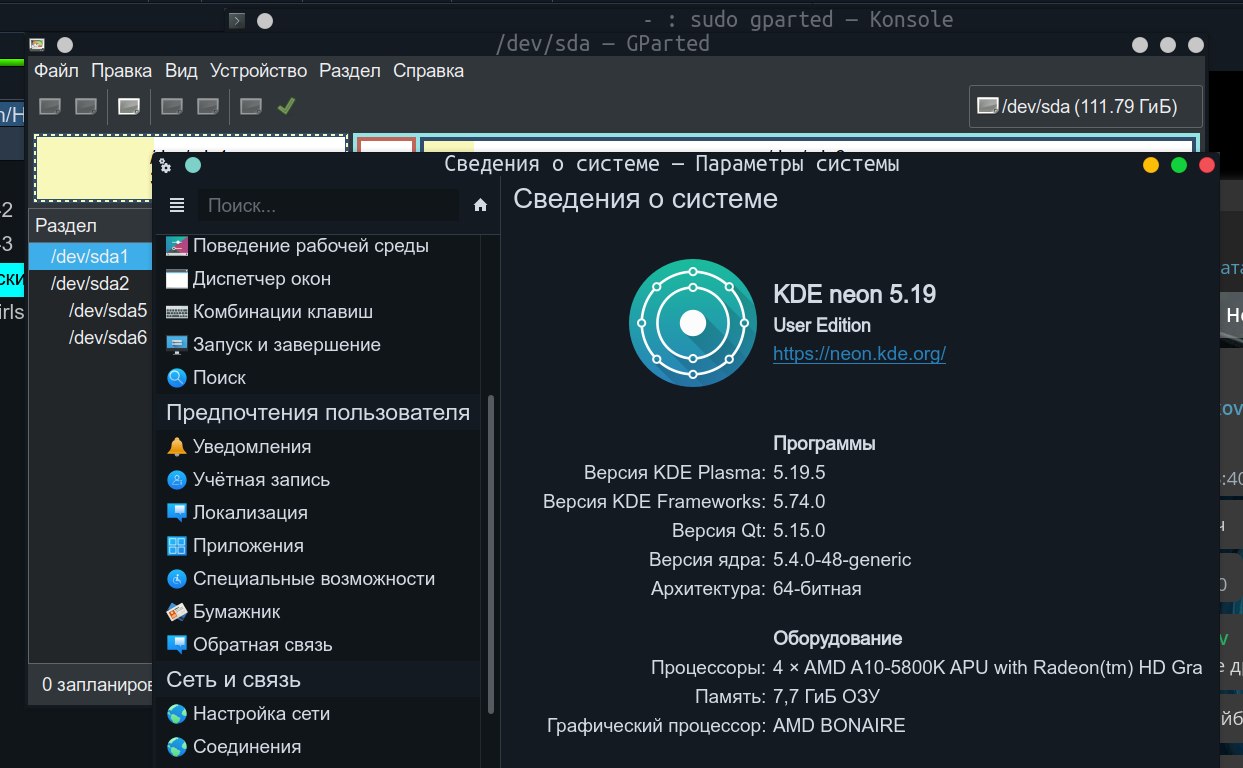Open the Устройство menu in GParted
The image size is (1243, 768).
click(x=258, y=71)
